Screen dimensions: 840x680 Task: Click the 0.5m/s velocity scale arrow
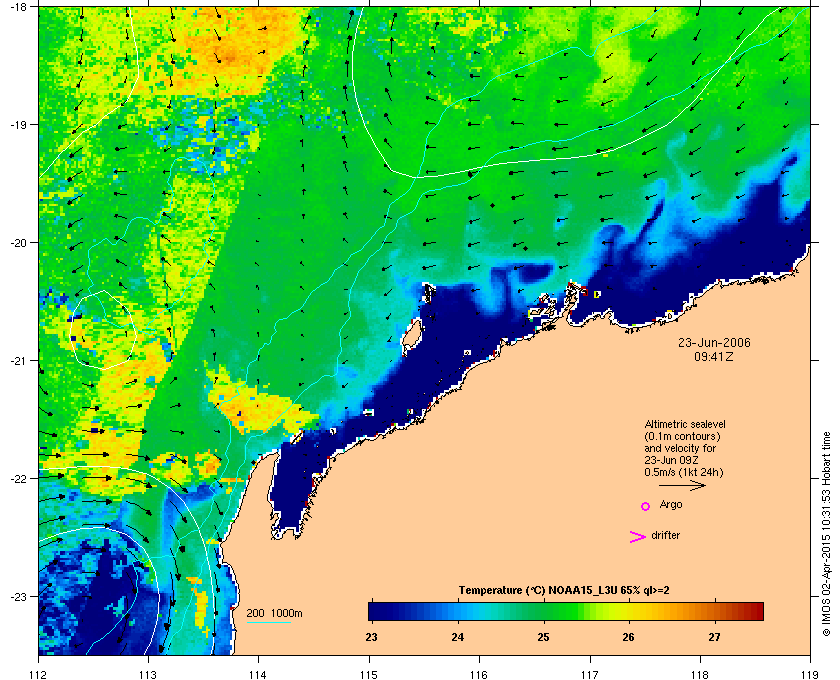[682, 486]
